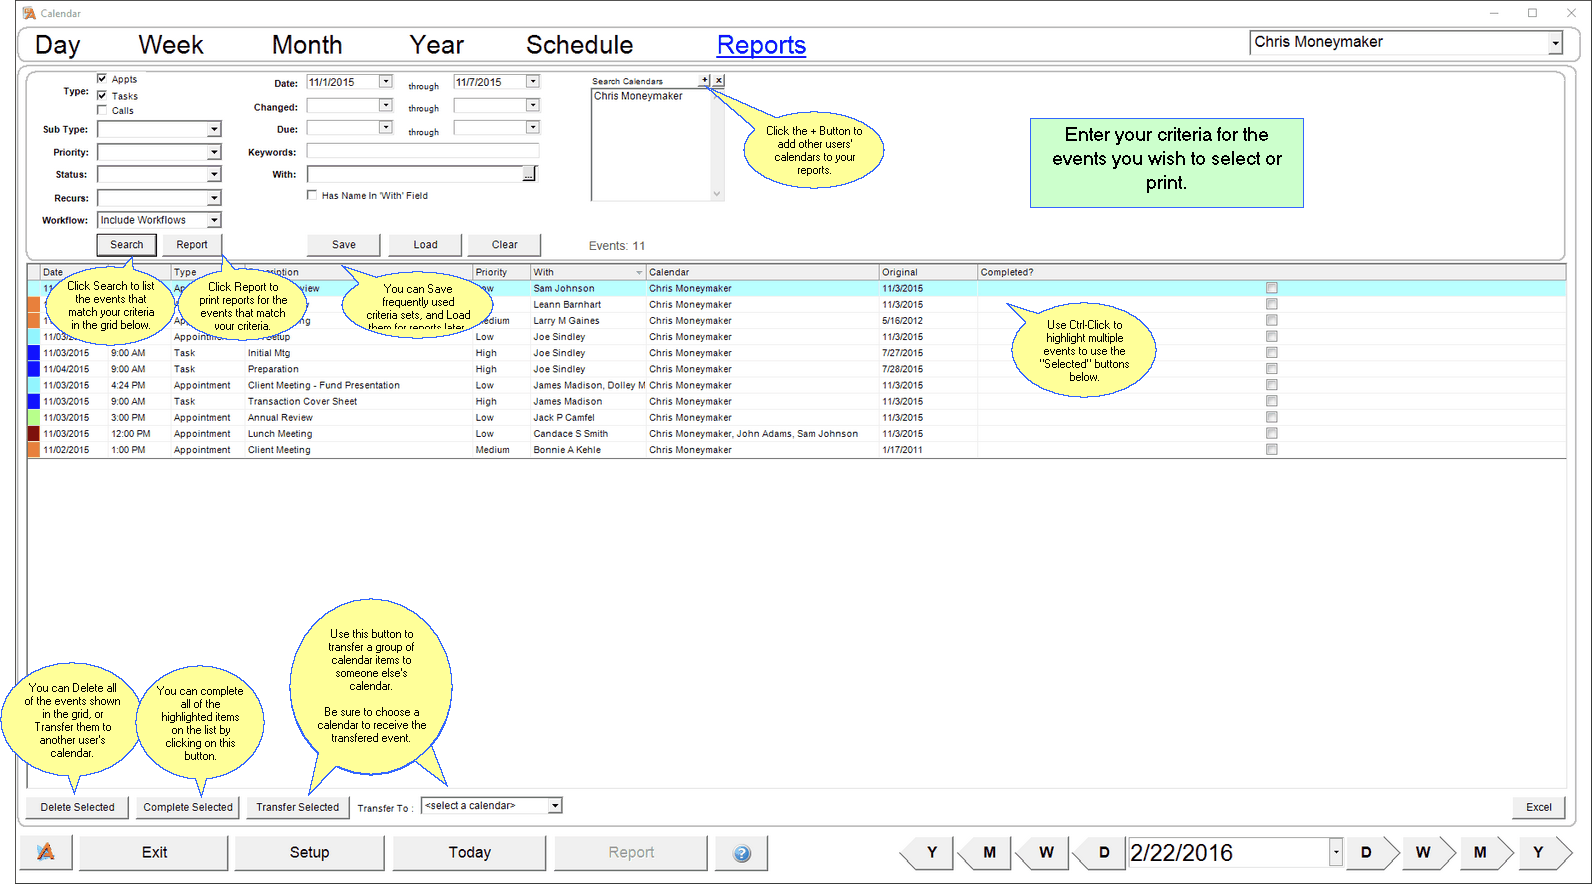Click the ellipsis button next to With field
The image size is (1592, 884).
(529, 175)
